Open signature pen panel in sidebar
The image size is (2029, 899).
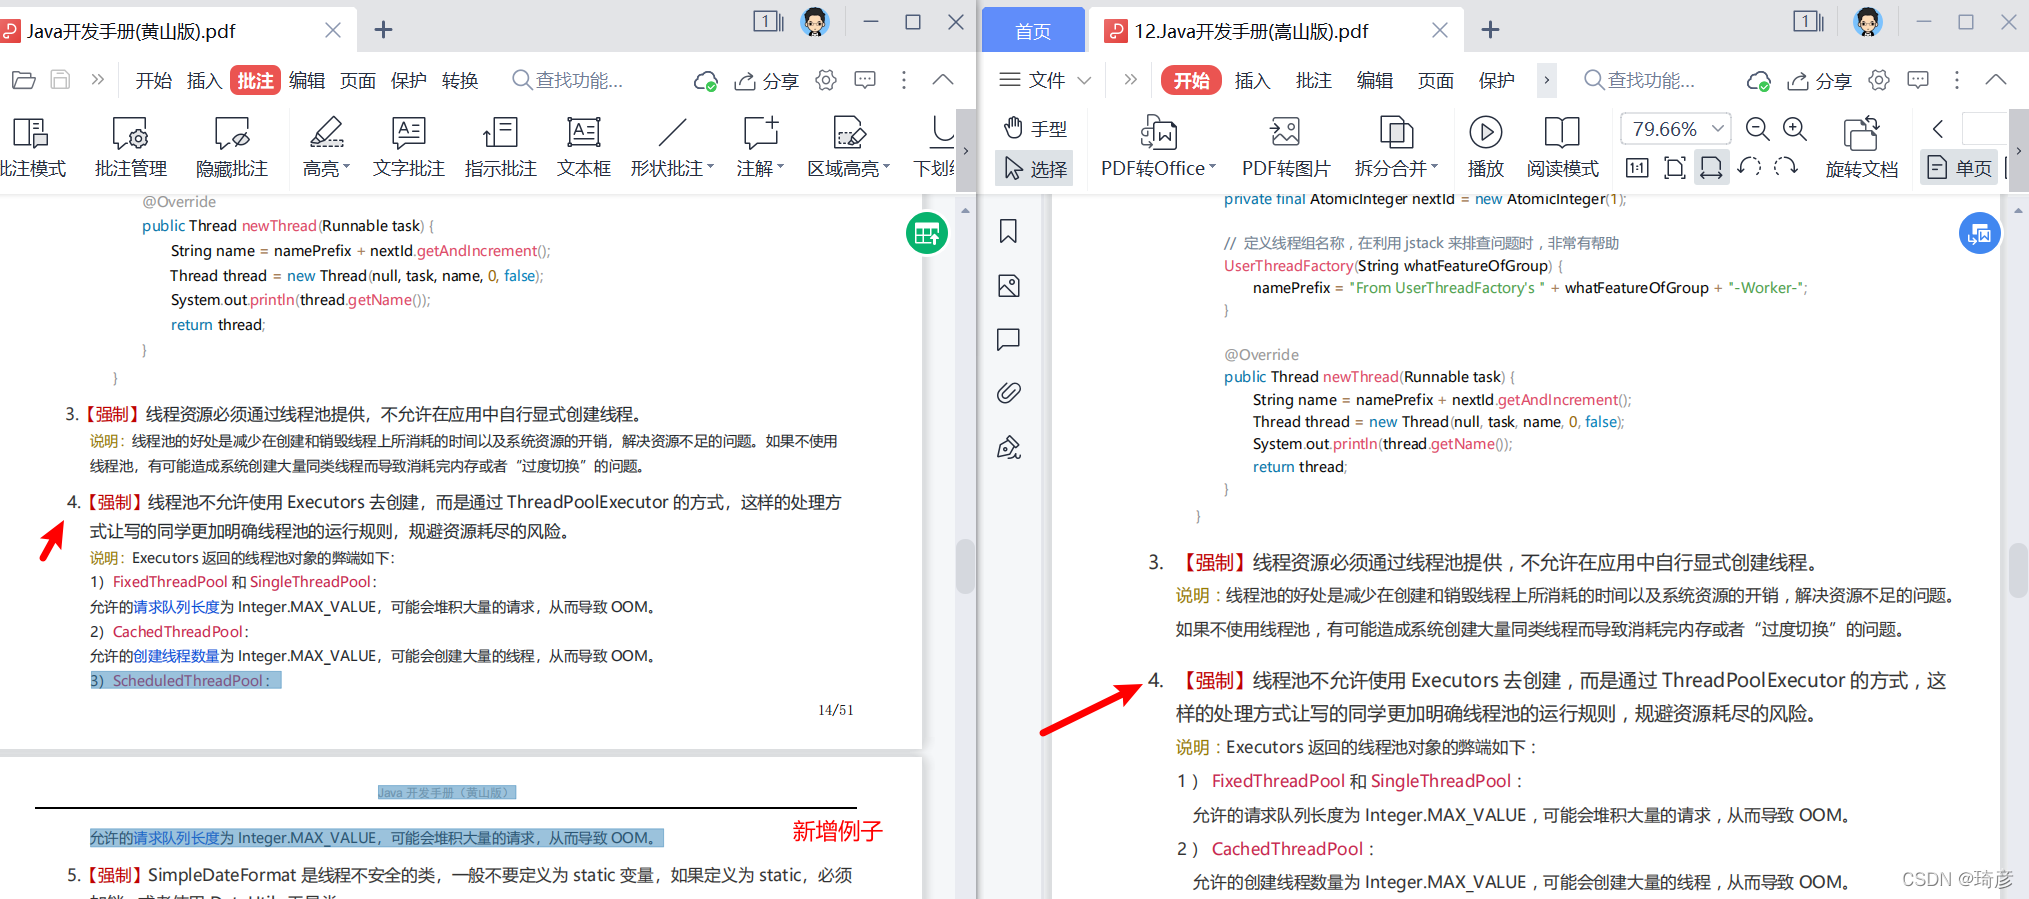[x=1008, y=447]
